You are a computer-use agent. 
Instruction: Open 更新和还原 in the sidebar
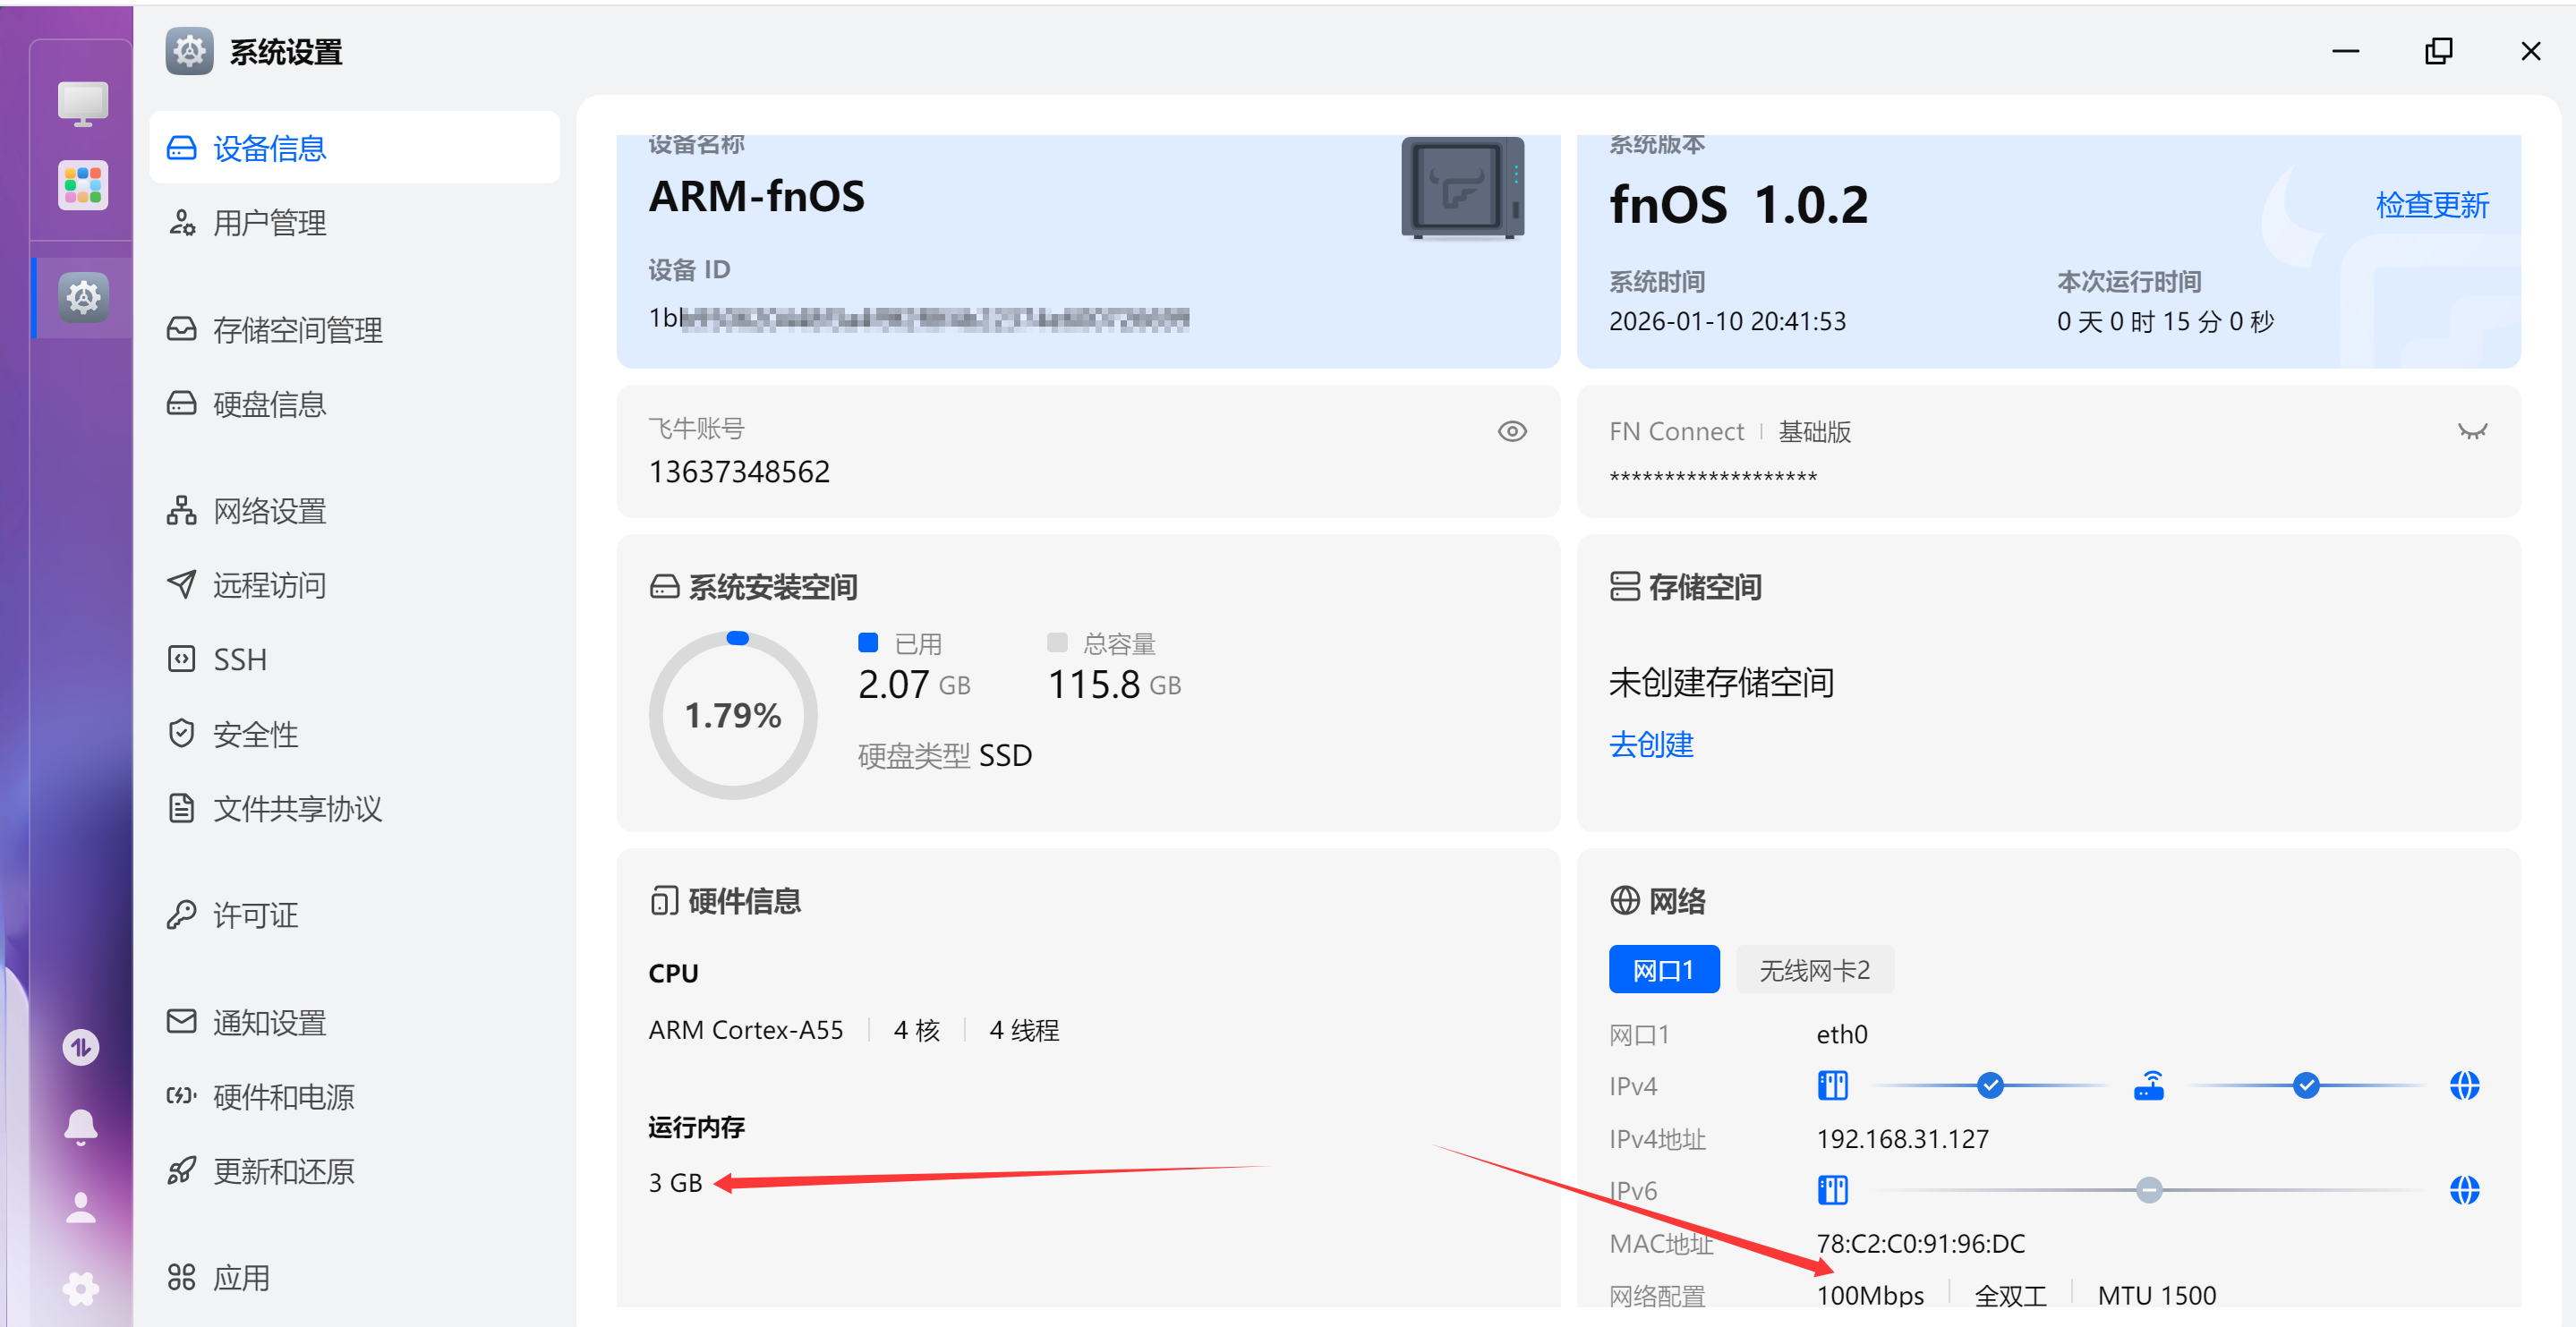click(x=283, y=1171)
